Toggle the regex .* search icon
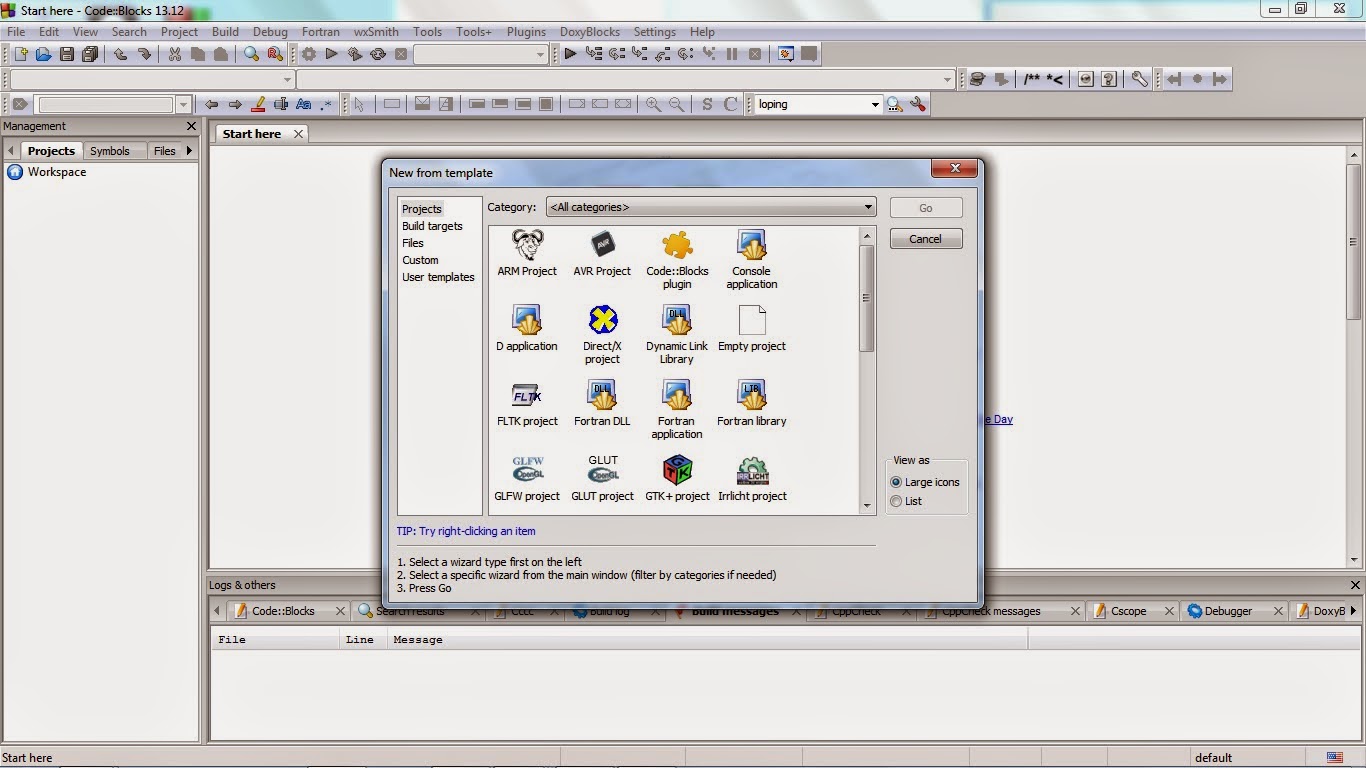 pyautogui.click(x=326, y=104)
